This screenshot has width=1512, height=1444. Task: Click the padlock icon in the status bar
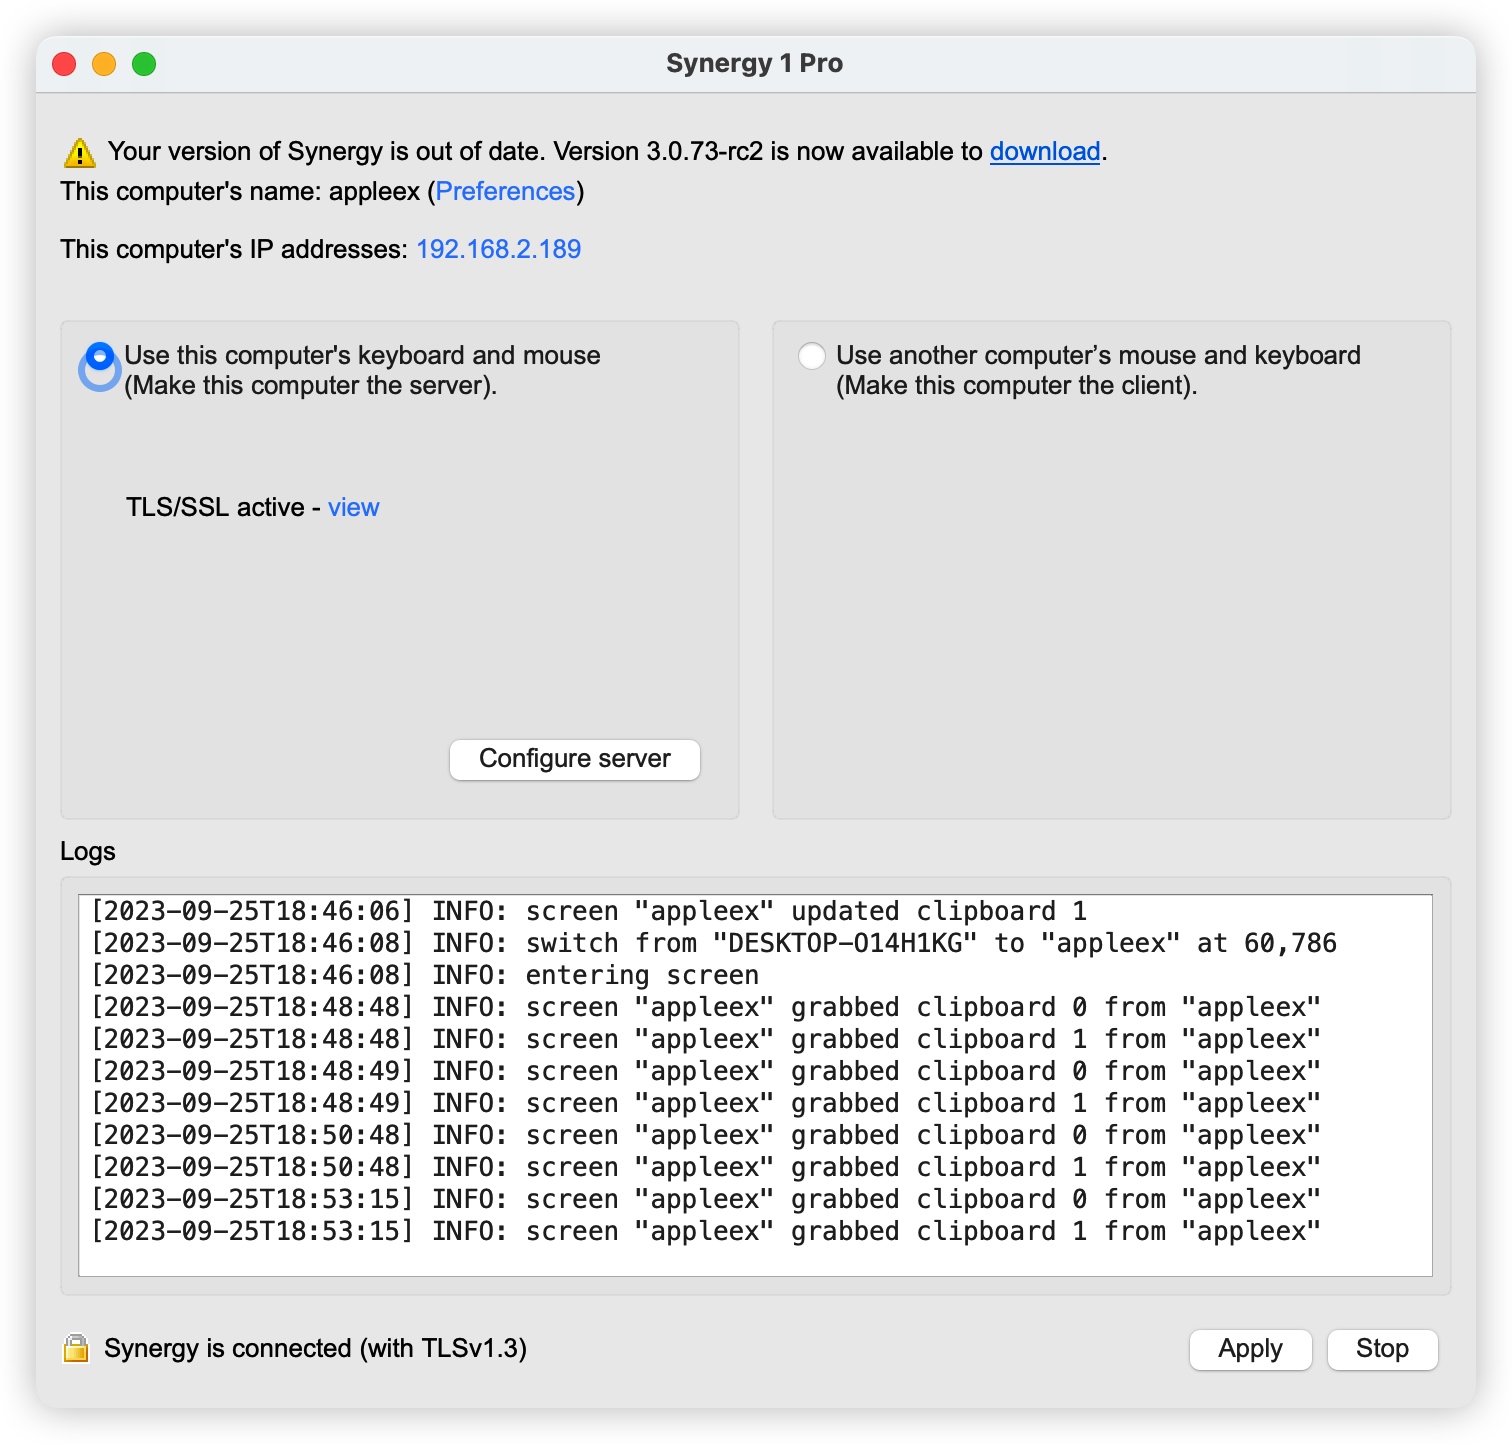pos(76,1348)
